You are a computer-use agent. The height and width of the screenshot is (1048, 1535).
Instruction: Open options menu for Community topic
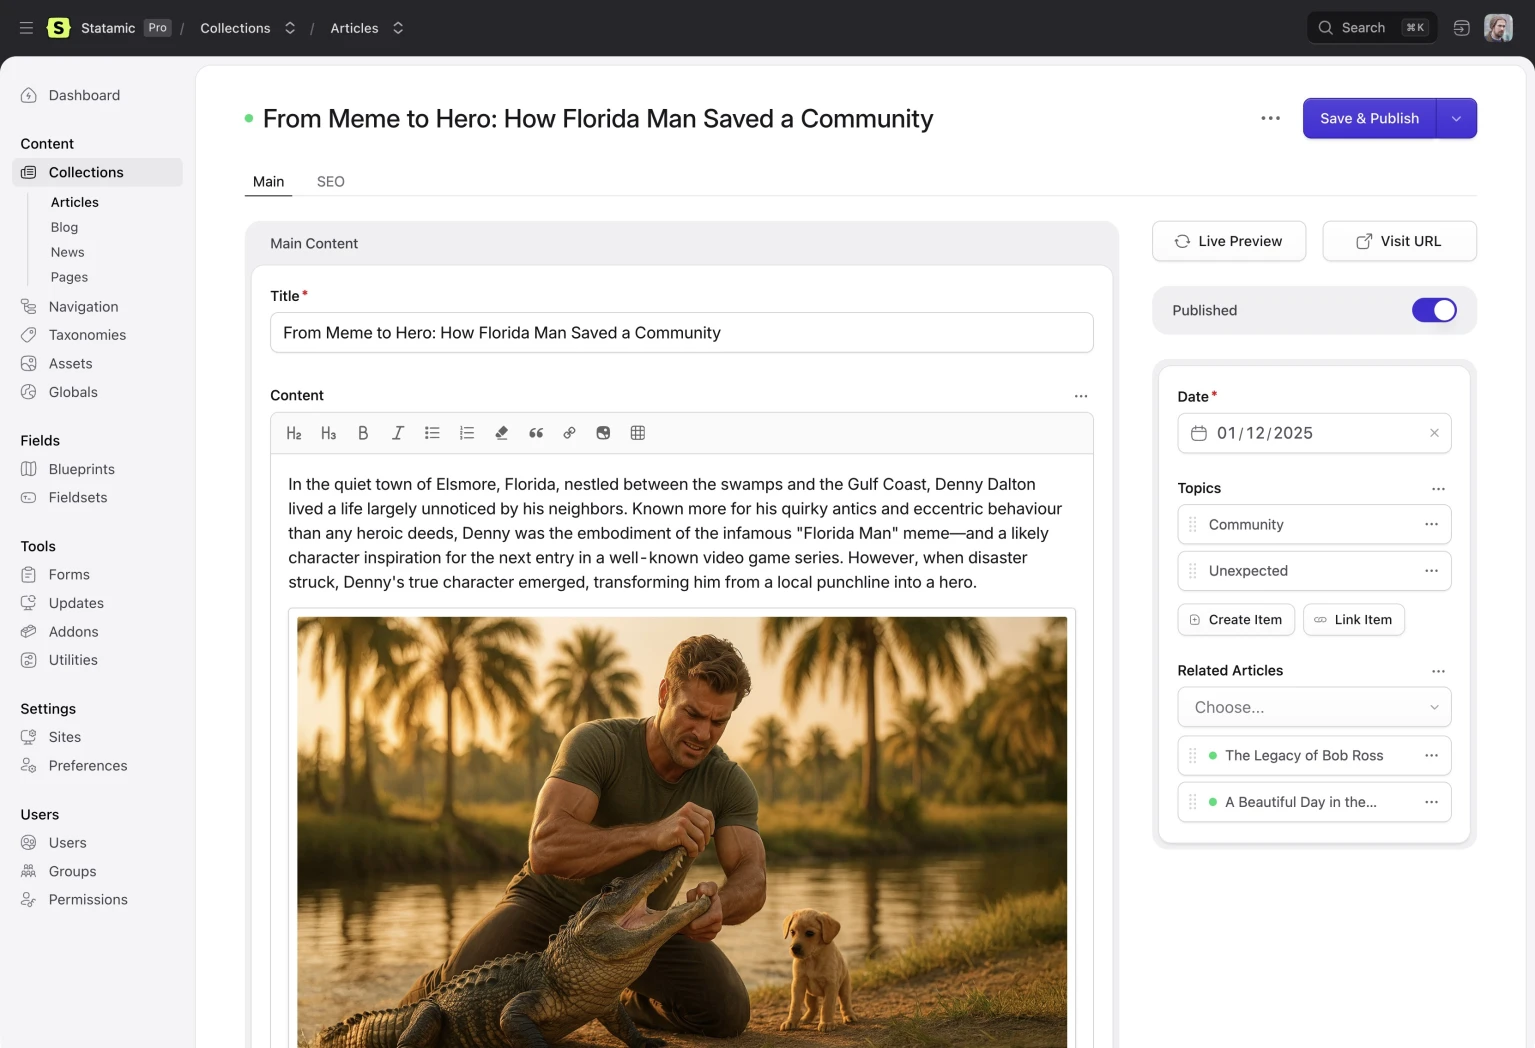click(x=1431, y=524)
